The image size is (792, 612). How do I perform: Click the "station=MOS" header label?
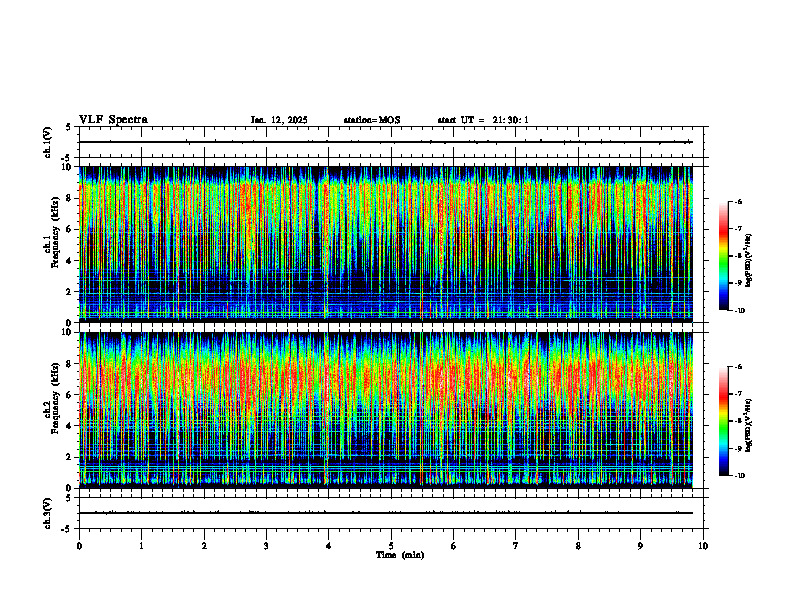372,120
